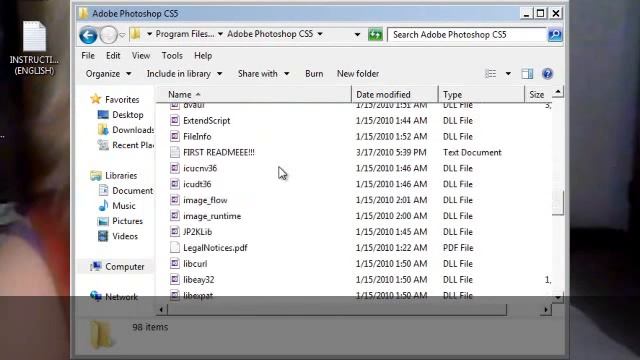Viewport: 640px width, 360px height.
Task: Click the 'PDF File' type cell
Action: point(458,248)
